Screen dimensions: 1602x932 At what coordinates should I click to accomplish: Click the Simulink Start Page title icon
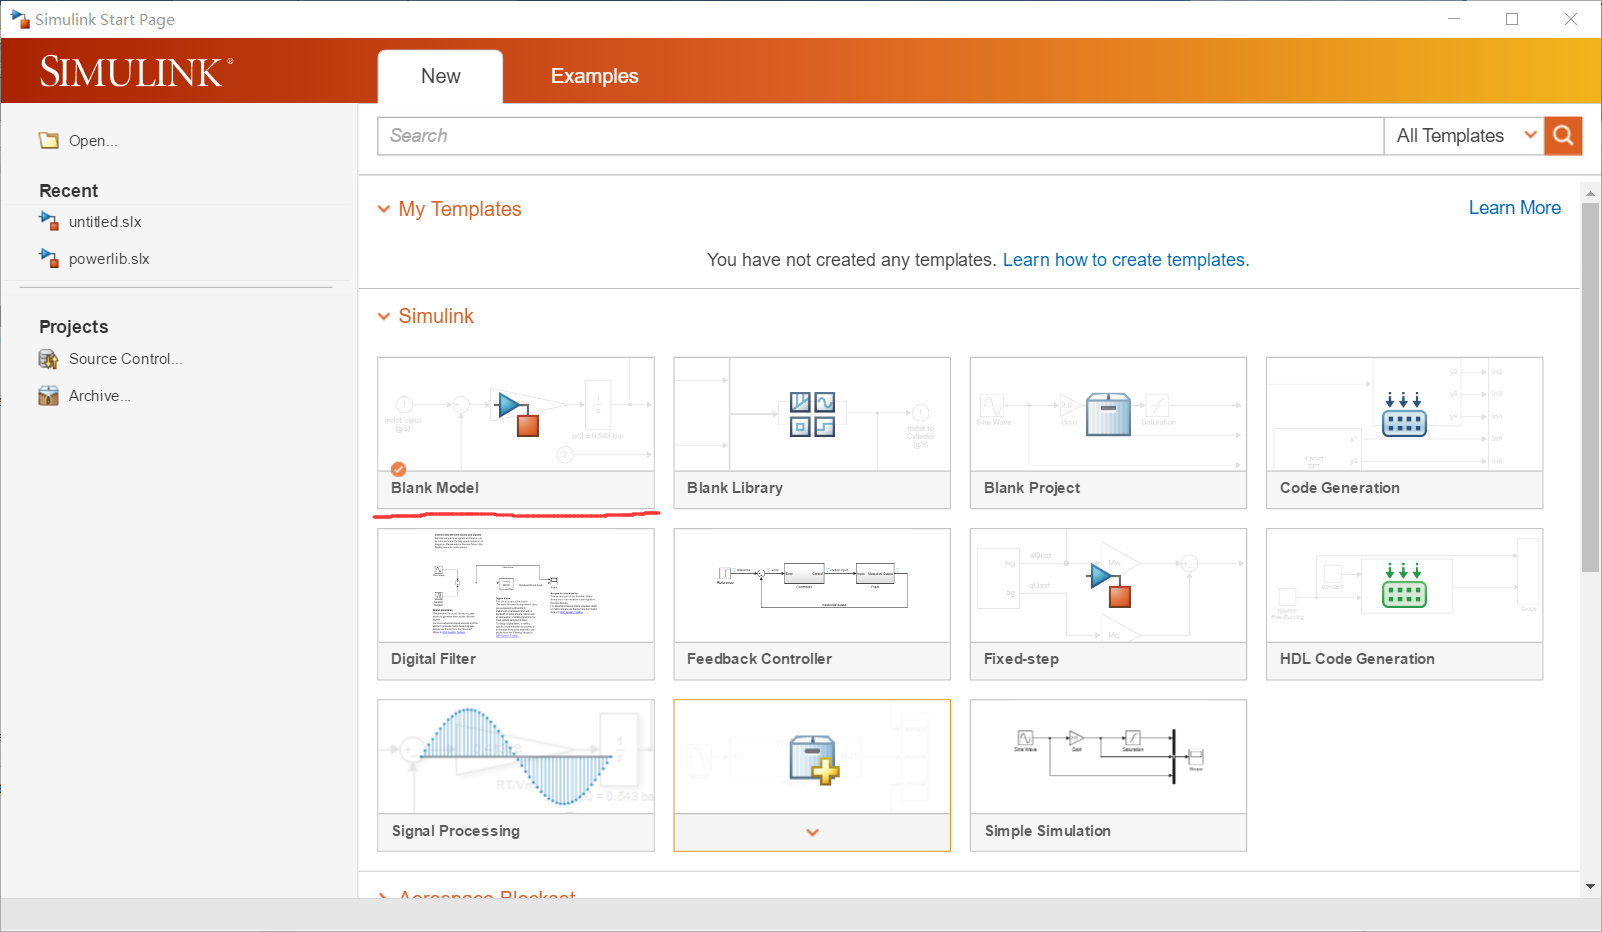(20, 19)
